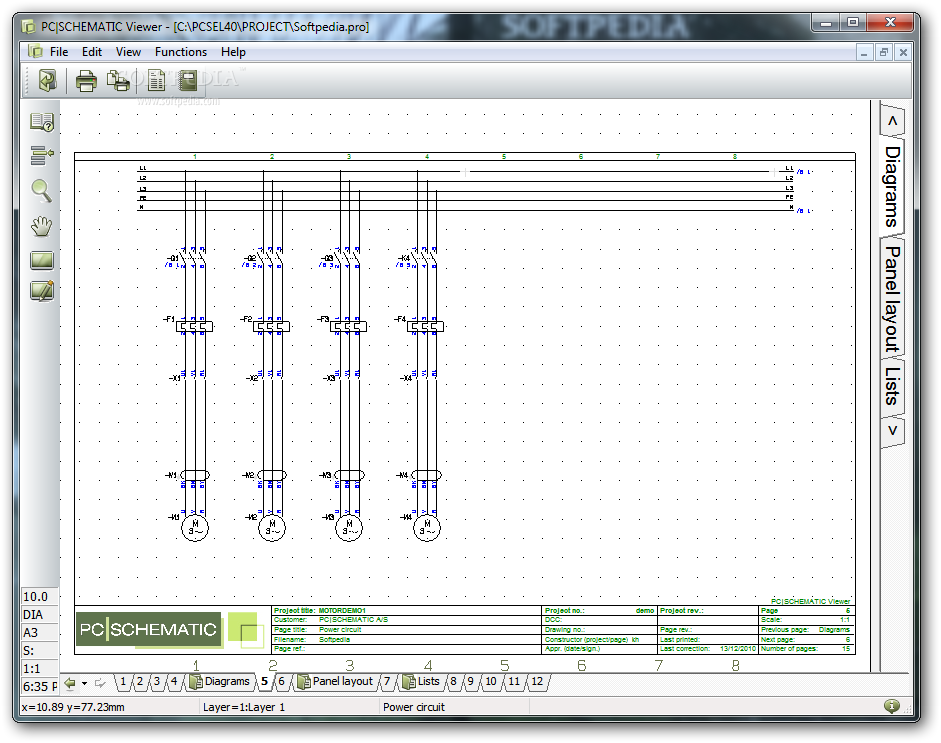Switch to vertical Diagrams tab on right
Screen dimensions: 941x743
[x=892, y=187]
